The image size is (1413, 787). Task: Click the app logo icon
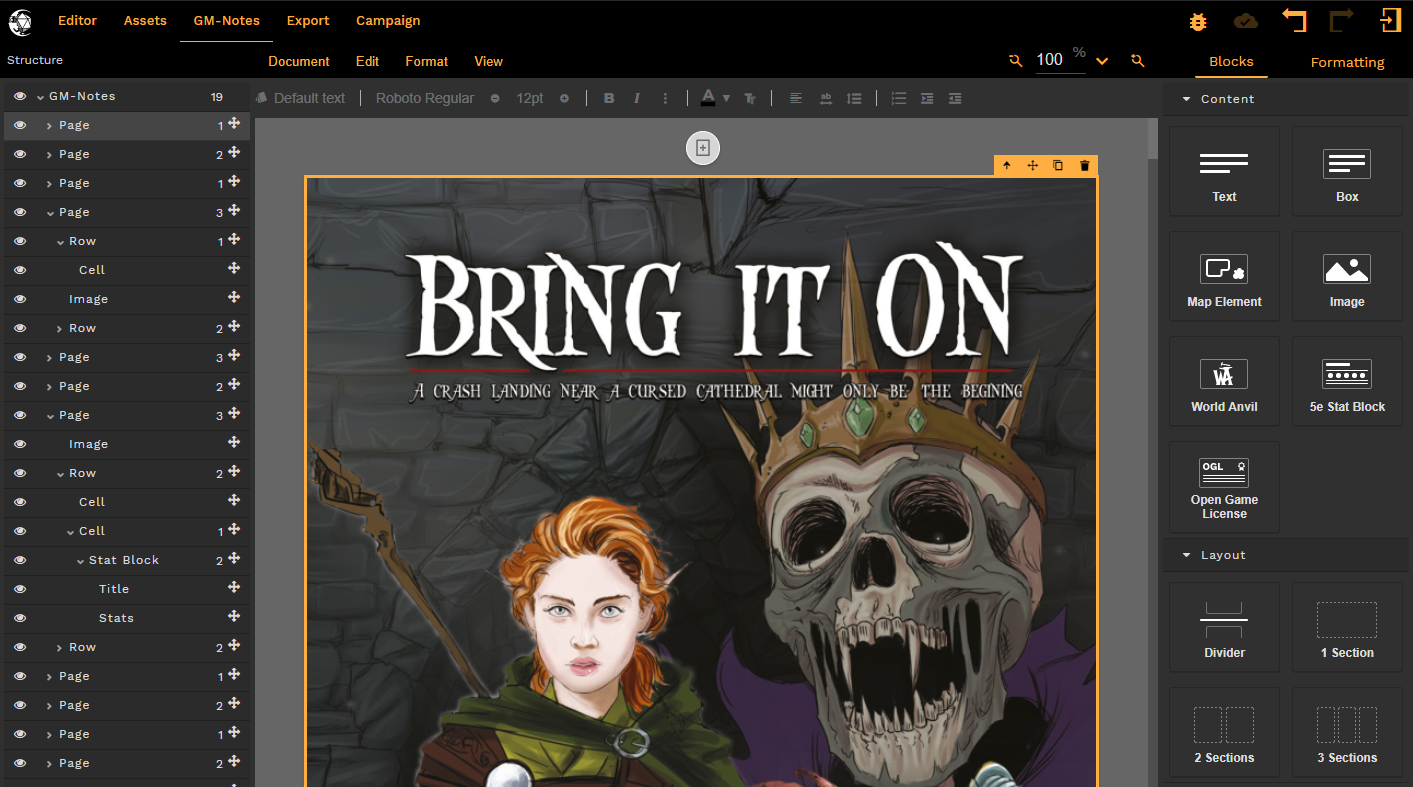20,21
